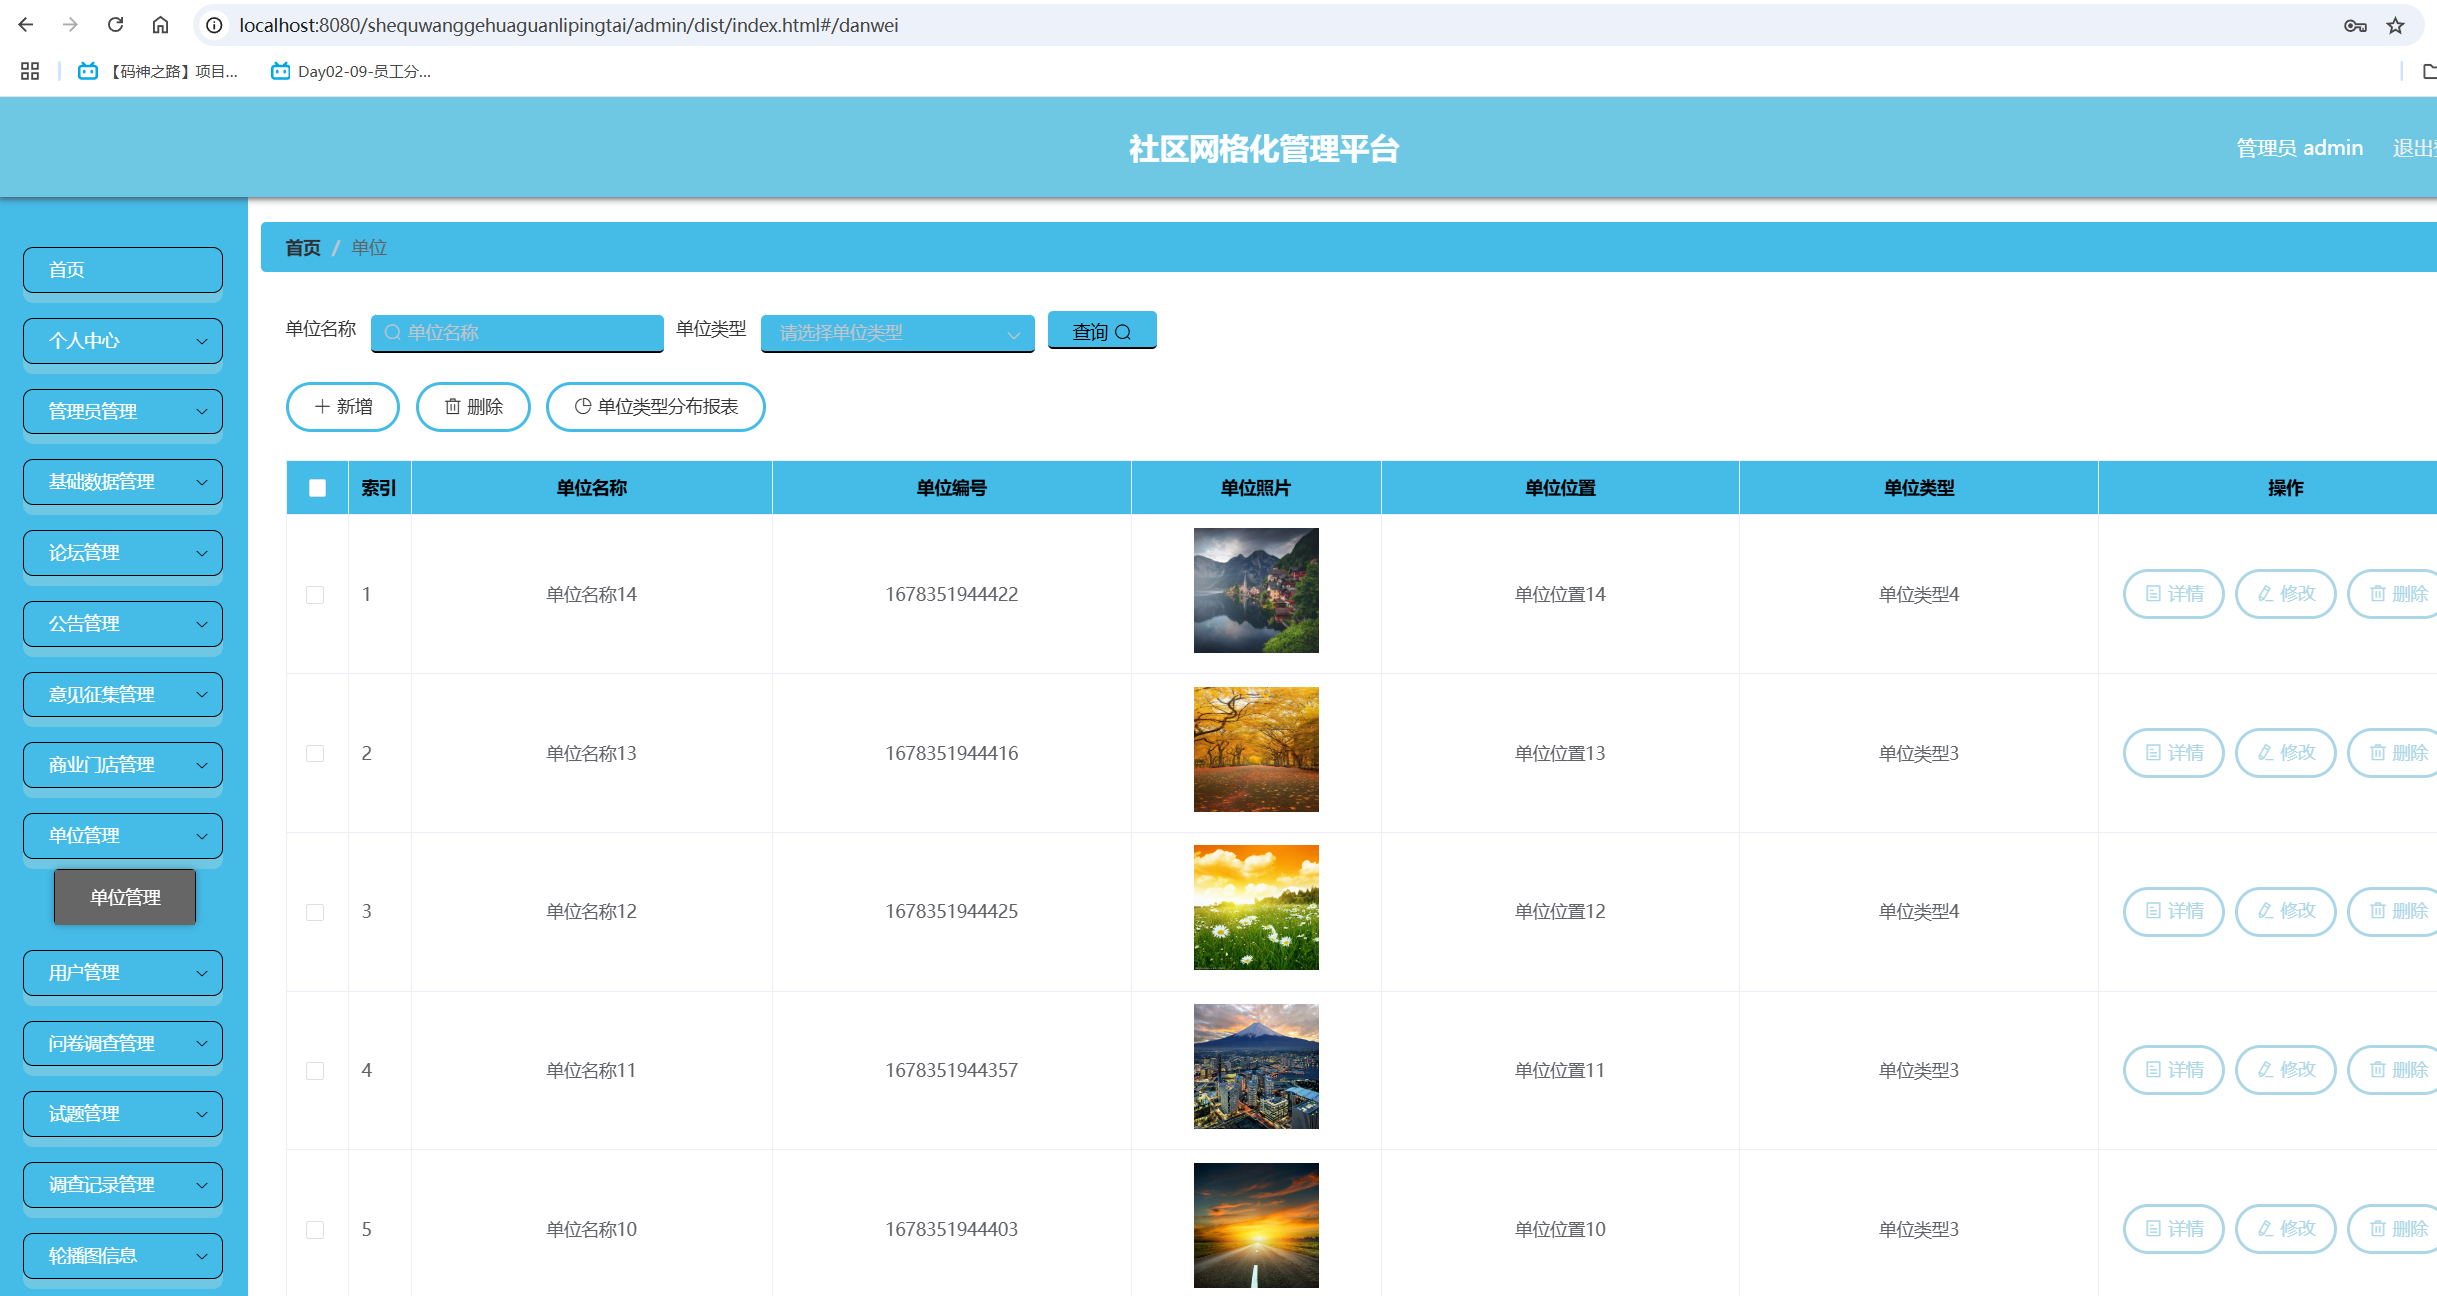Focus the 单位名称 search input
The image size is (2437, 1296).
pos(517,333)
